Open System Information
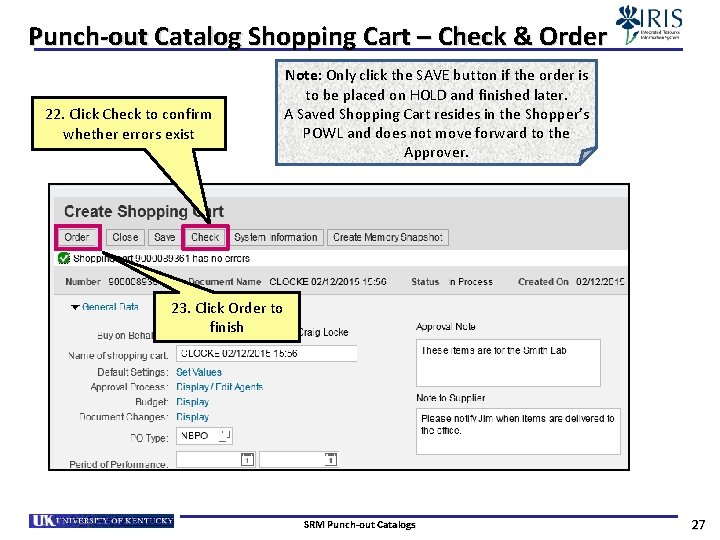Screen dimensions: 720x540 276,237
